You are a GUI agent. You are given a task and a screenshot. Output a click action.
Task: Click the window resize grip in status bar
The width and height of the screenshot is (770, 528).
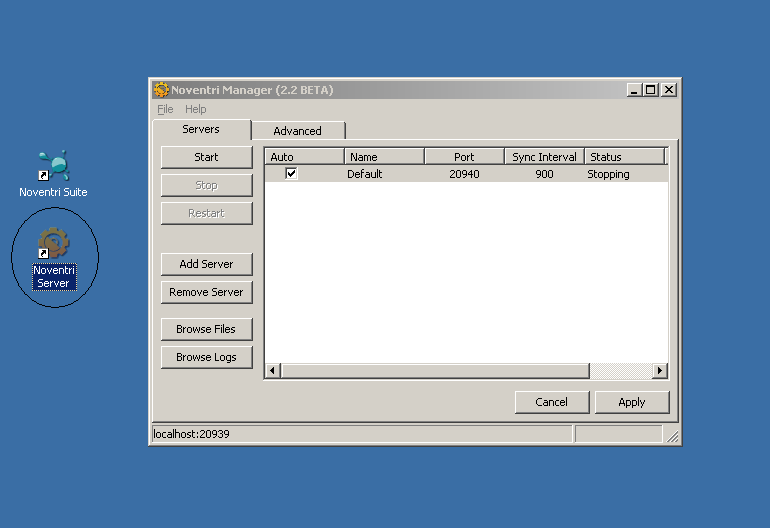[x=672, y=436]
